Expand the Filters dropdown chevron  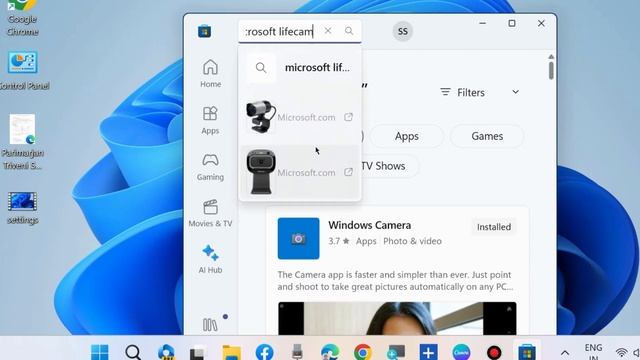[x=516, y=92]
